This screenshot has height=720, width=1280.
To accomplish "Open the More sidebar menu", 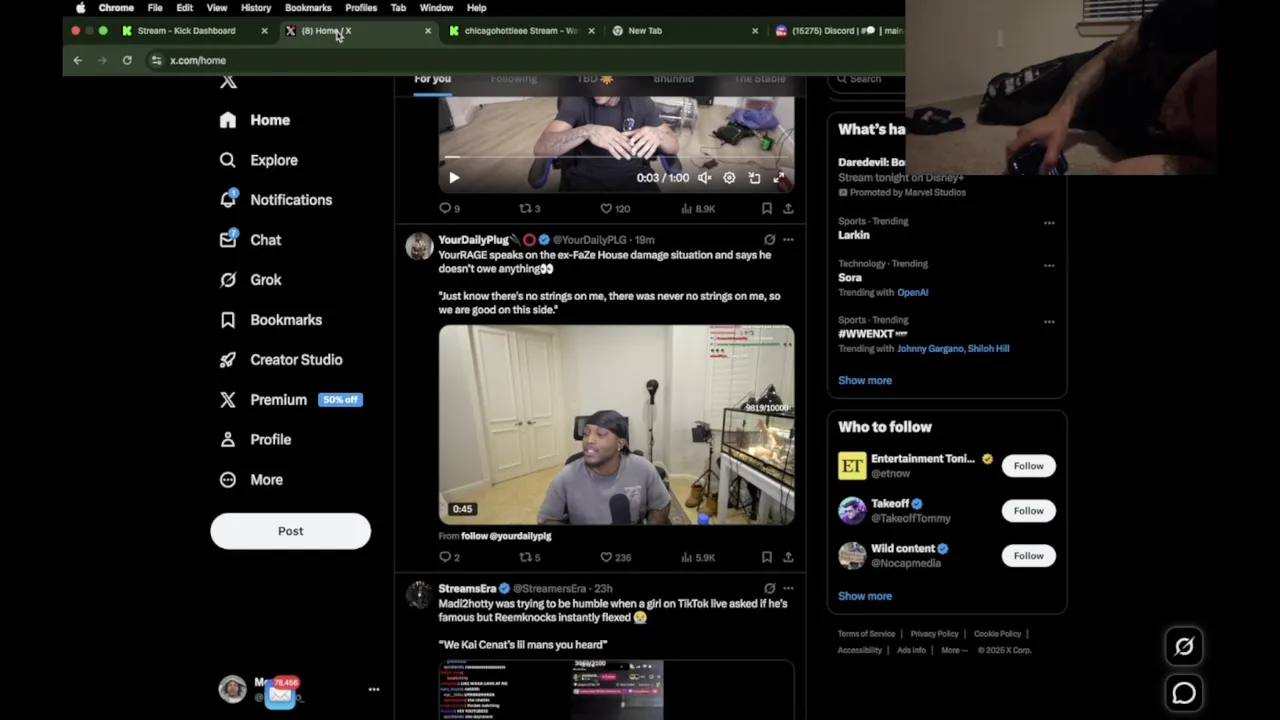I will [252, 480].
